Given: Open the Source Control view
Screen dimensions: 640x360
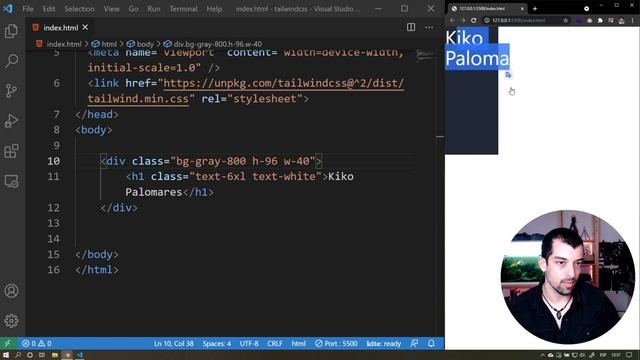Looking at the screenshot, I should [x=11, y=91].
